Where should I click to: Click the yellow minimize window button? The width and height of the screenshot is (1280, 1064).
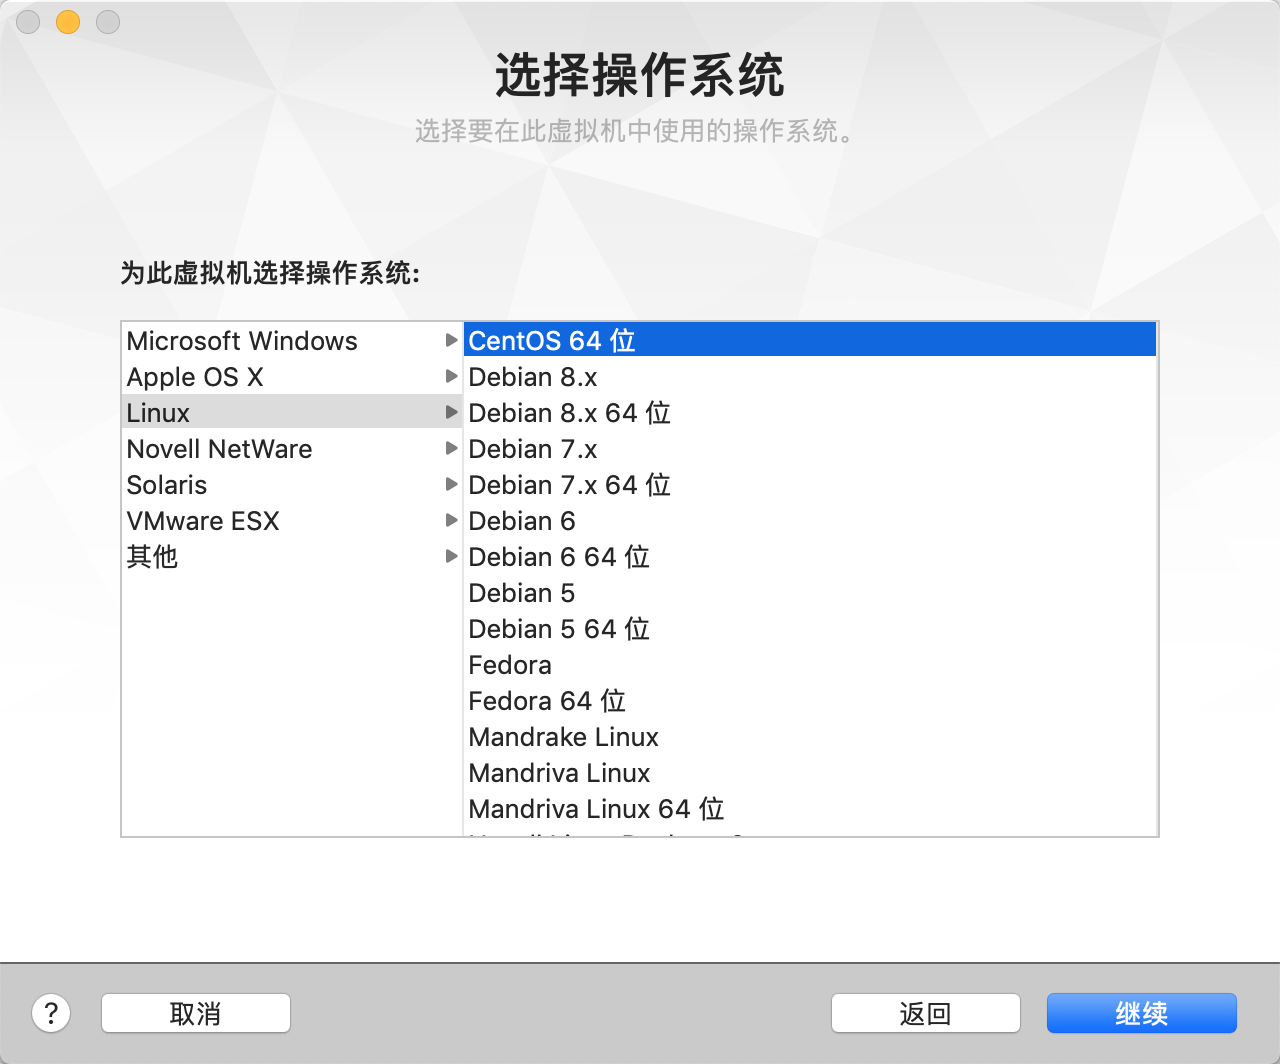[x=68, y=22]
